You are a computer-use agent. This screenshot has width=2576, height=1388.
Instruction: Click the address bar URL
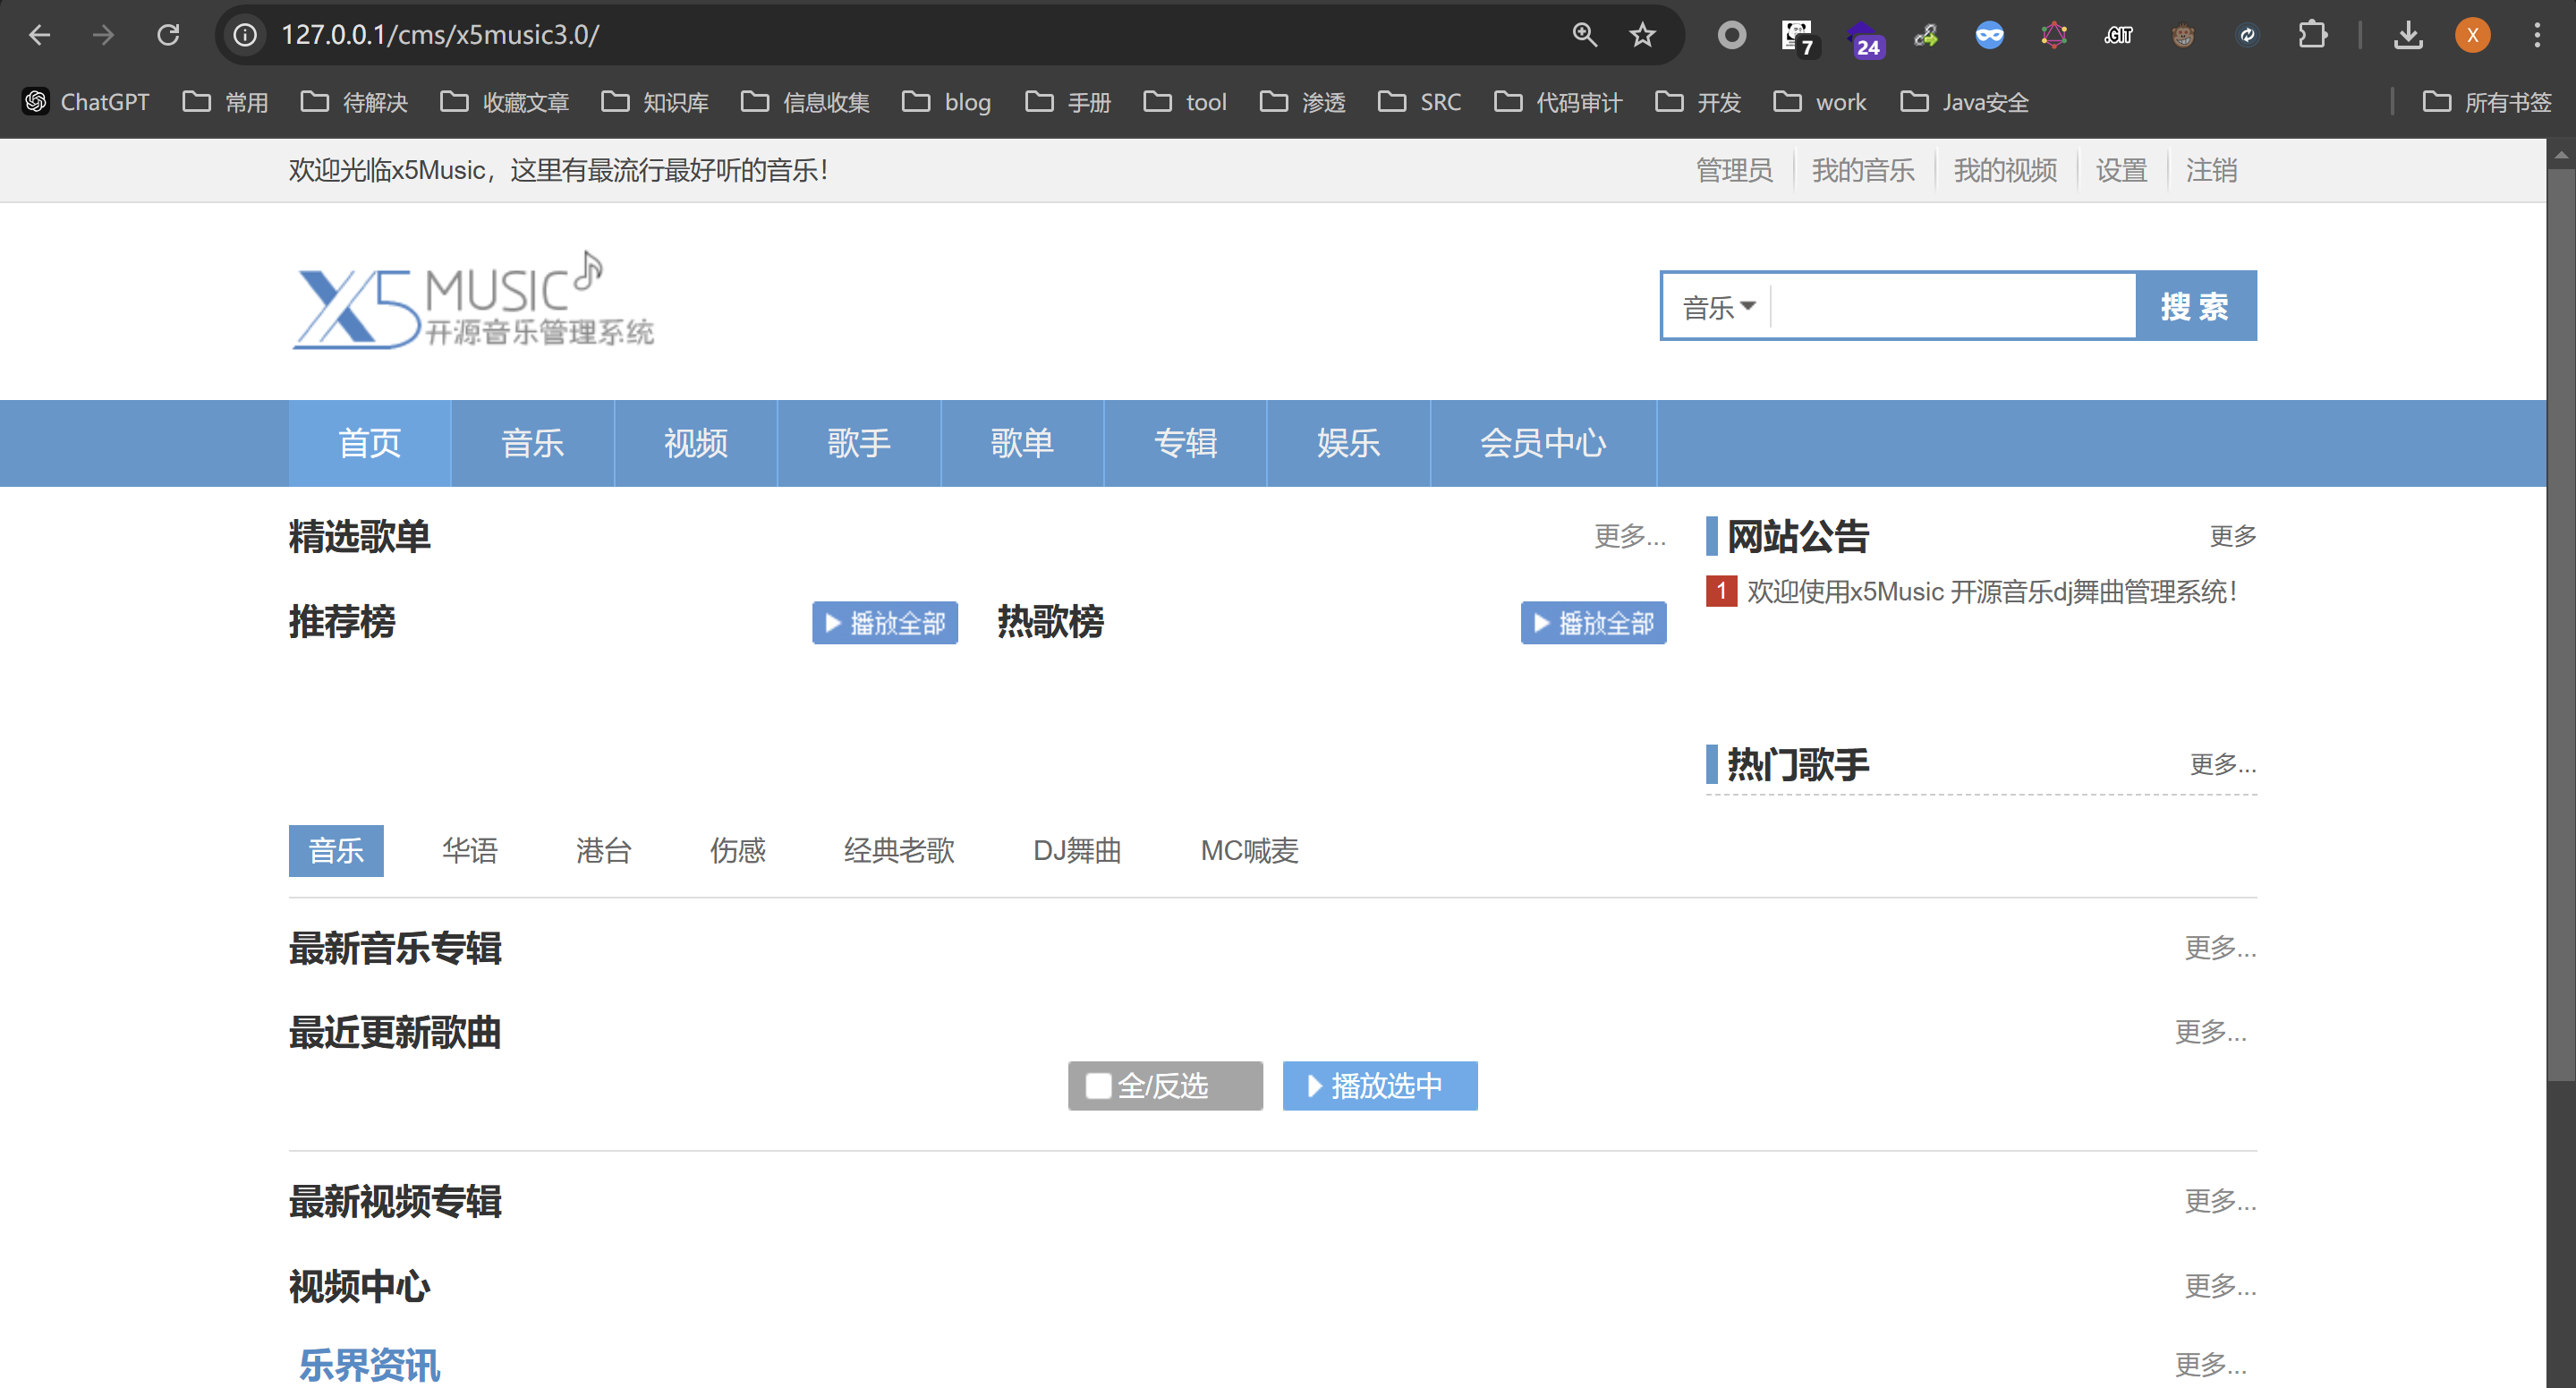tap(440, 35)
